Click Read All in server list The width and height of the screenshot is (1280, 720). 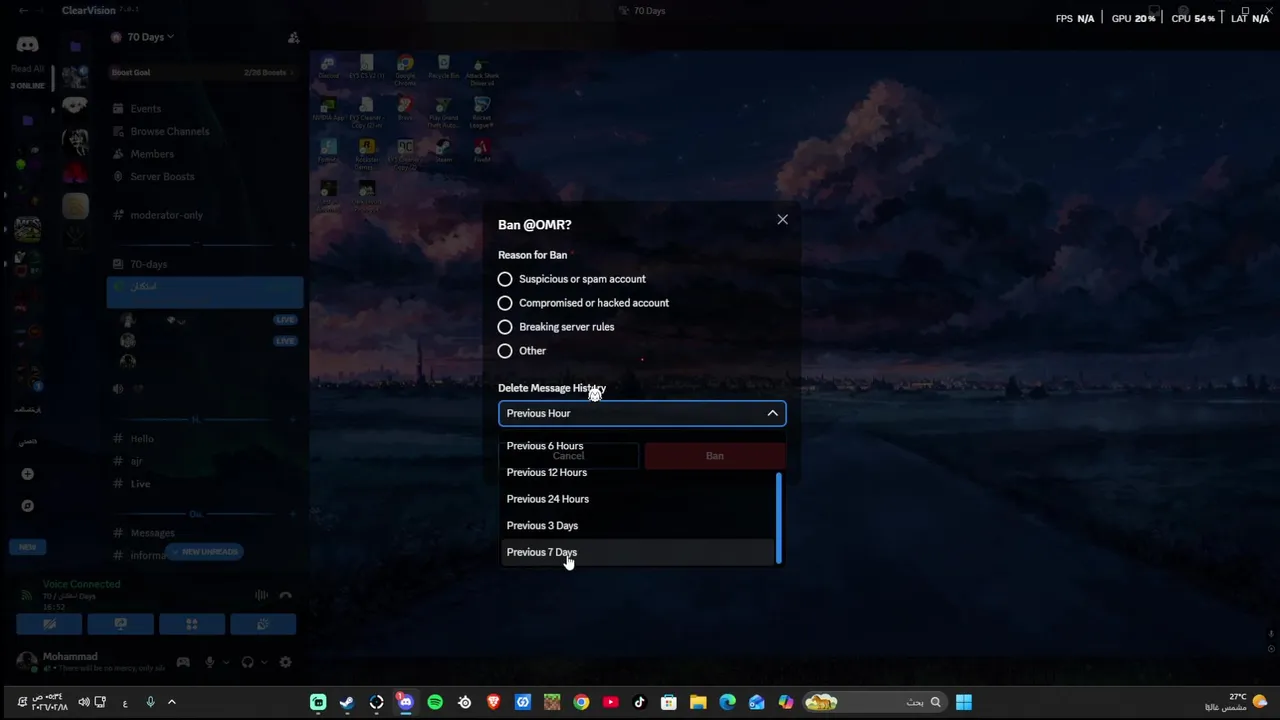pos(27,69)
